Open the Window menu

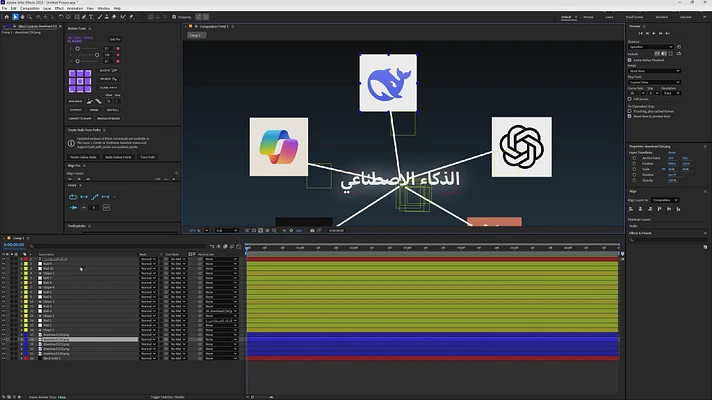(x=104, y=8)
